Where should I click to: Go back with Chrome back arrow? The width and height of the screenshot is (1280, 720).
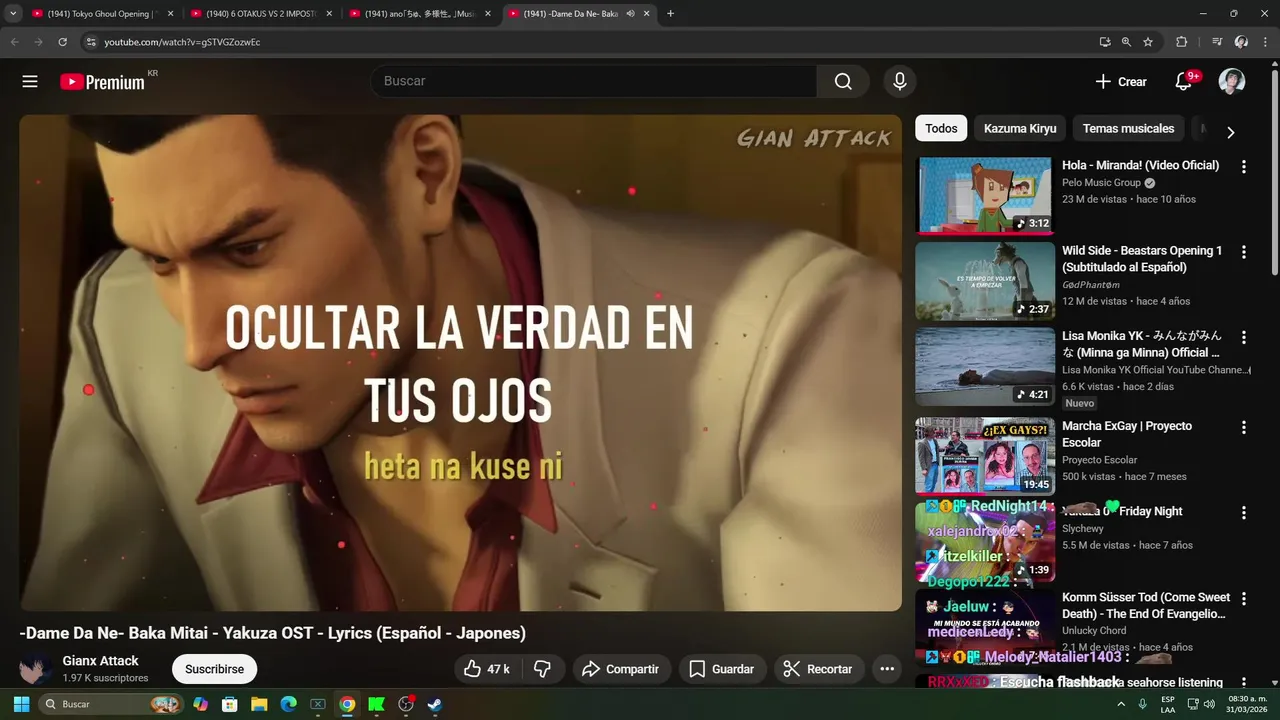[14, 42]
